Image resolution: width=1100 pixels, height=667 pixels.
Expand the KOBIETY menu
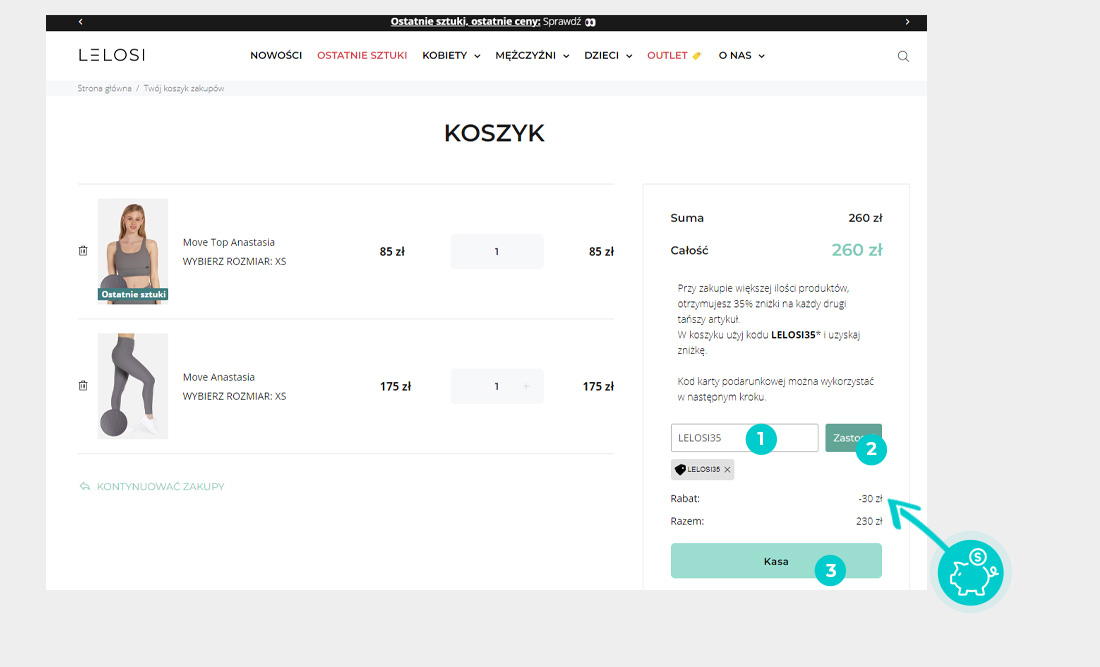coord(451,55)
